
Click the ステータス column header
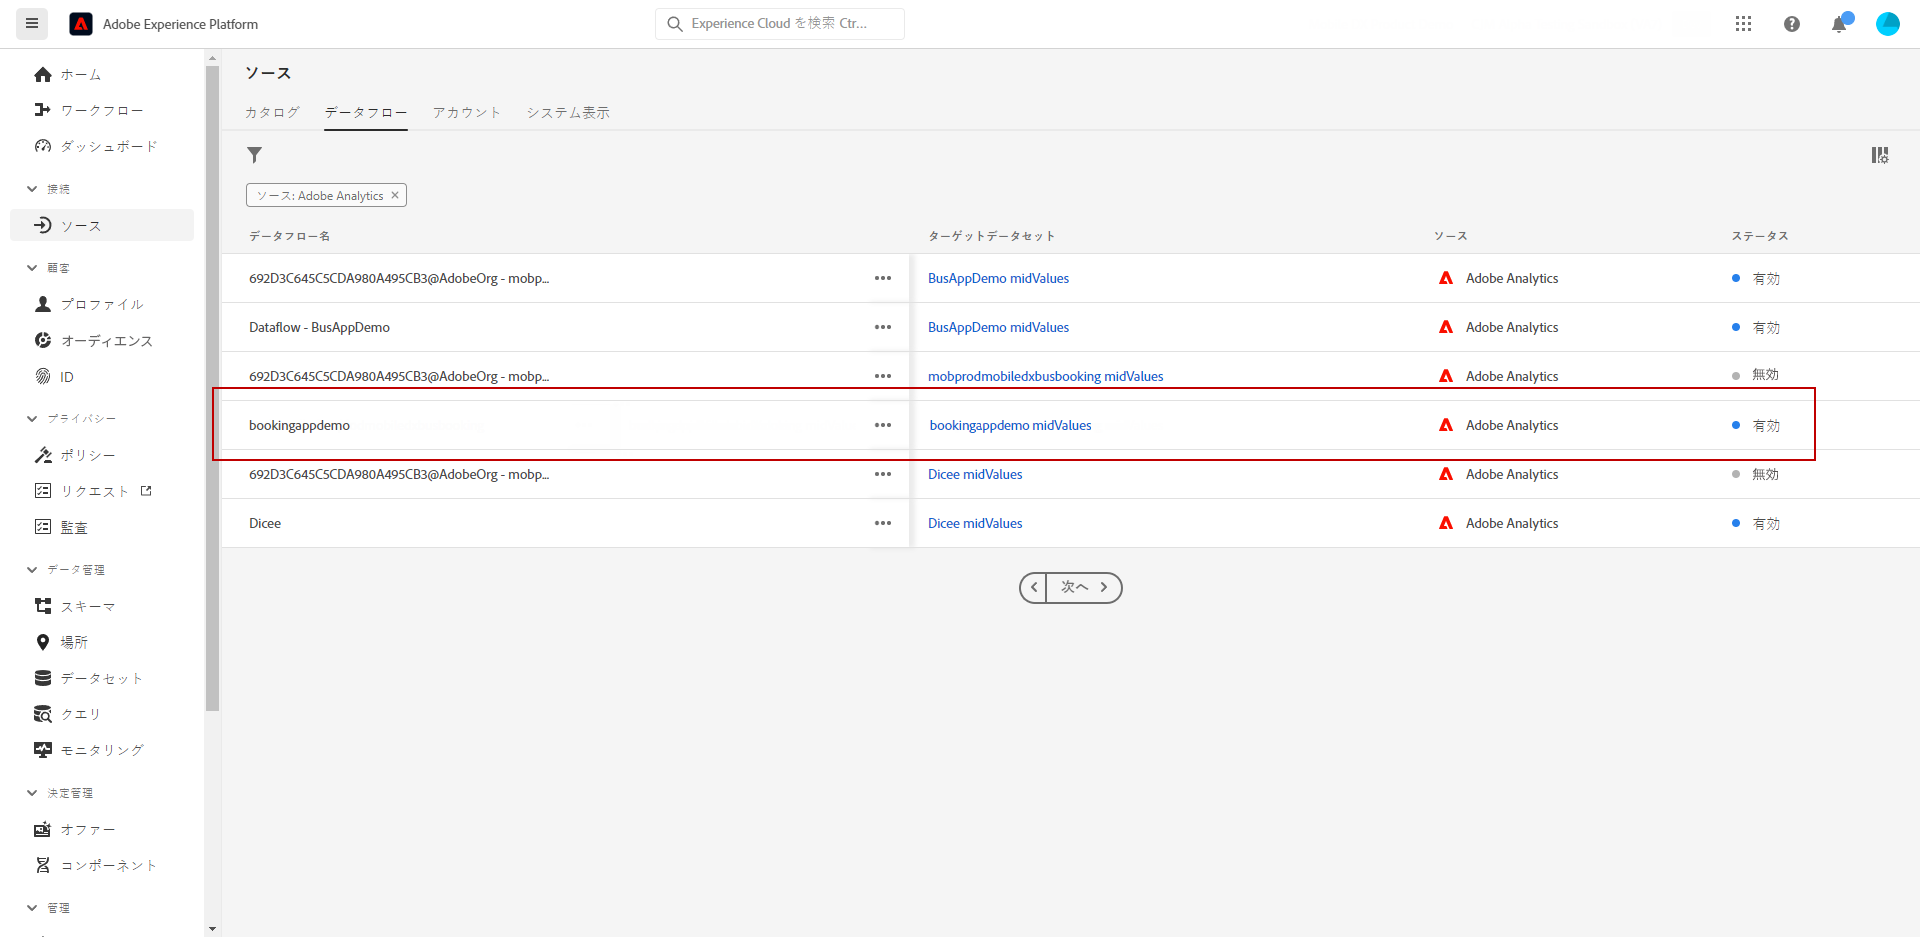pos(1760,236)
